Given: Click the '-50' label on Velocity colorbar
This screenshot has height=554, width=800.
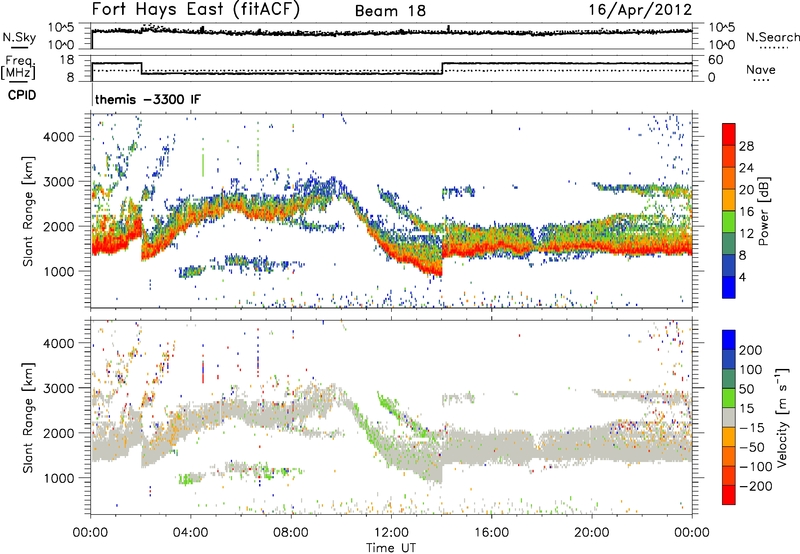Looking at the screenshot, I should [x=752, y=447].
